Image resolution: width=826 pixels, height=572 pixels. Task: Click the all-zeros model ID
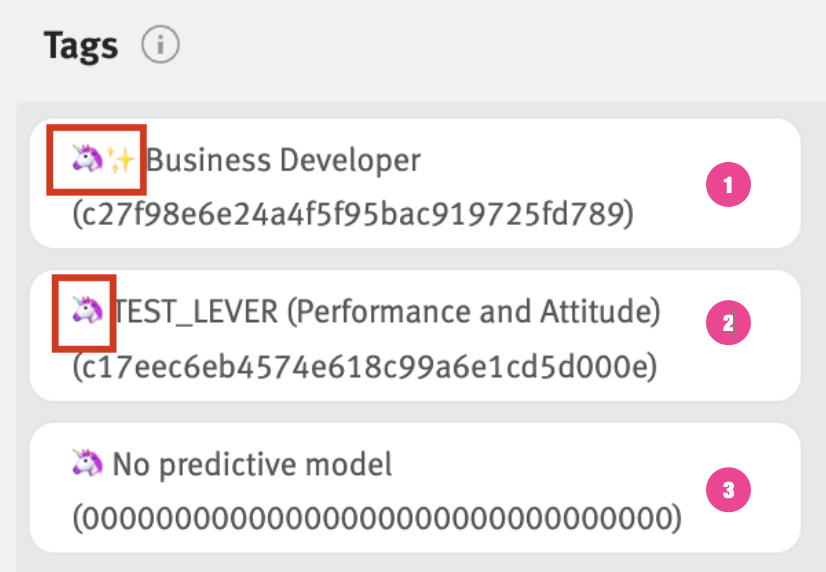(376, 519)
